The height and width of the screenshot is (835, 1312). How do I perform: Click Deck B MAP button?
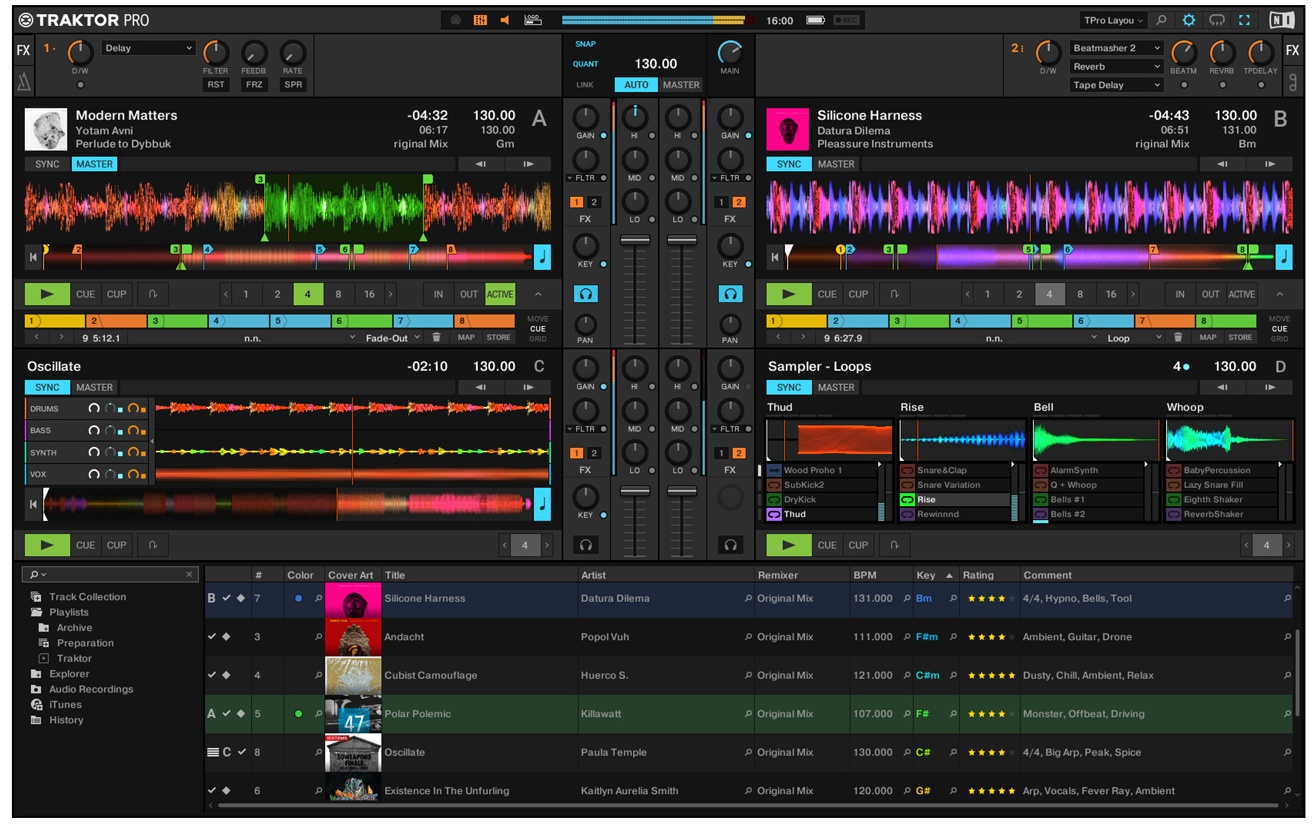pos(1208,338)
